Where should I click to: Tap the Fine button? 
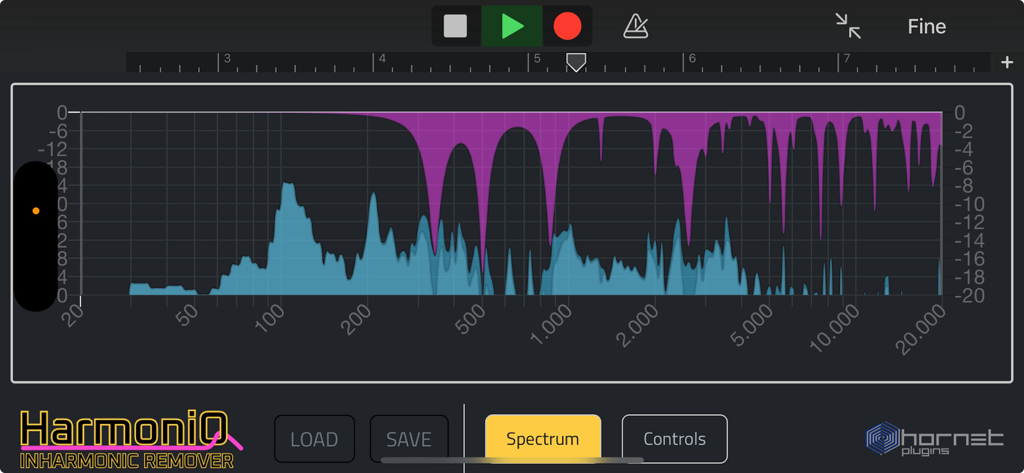click(x=927, y=27)
